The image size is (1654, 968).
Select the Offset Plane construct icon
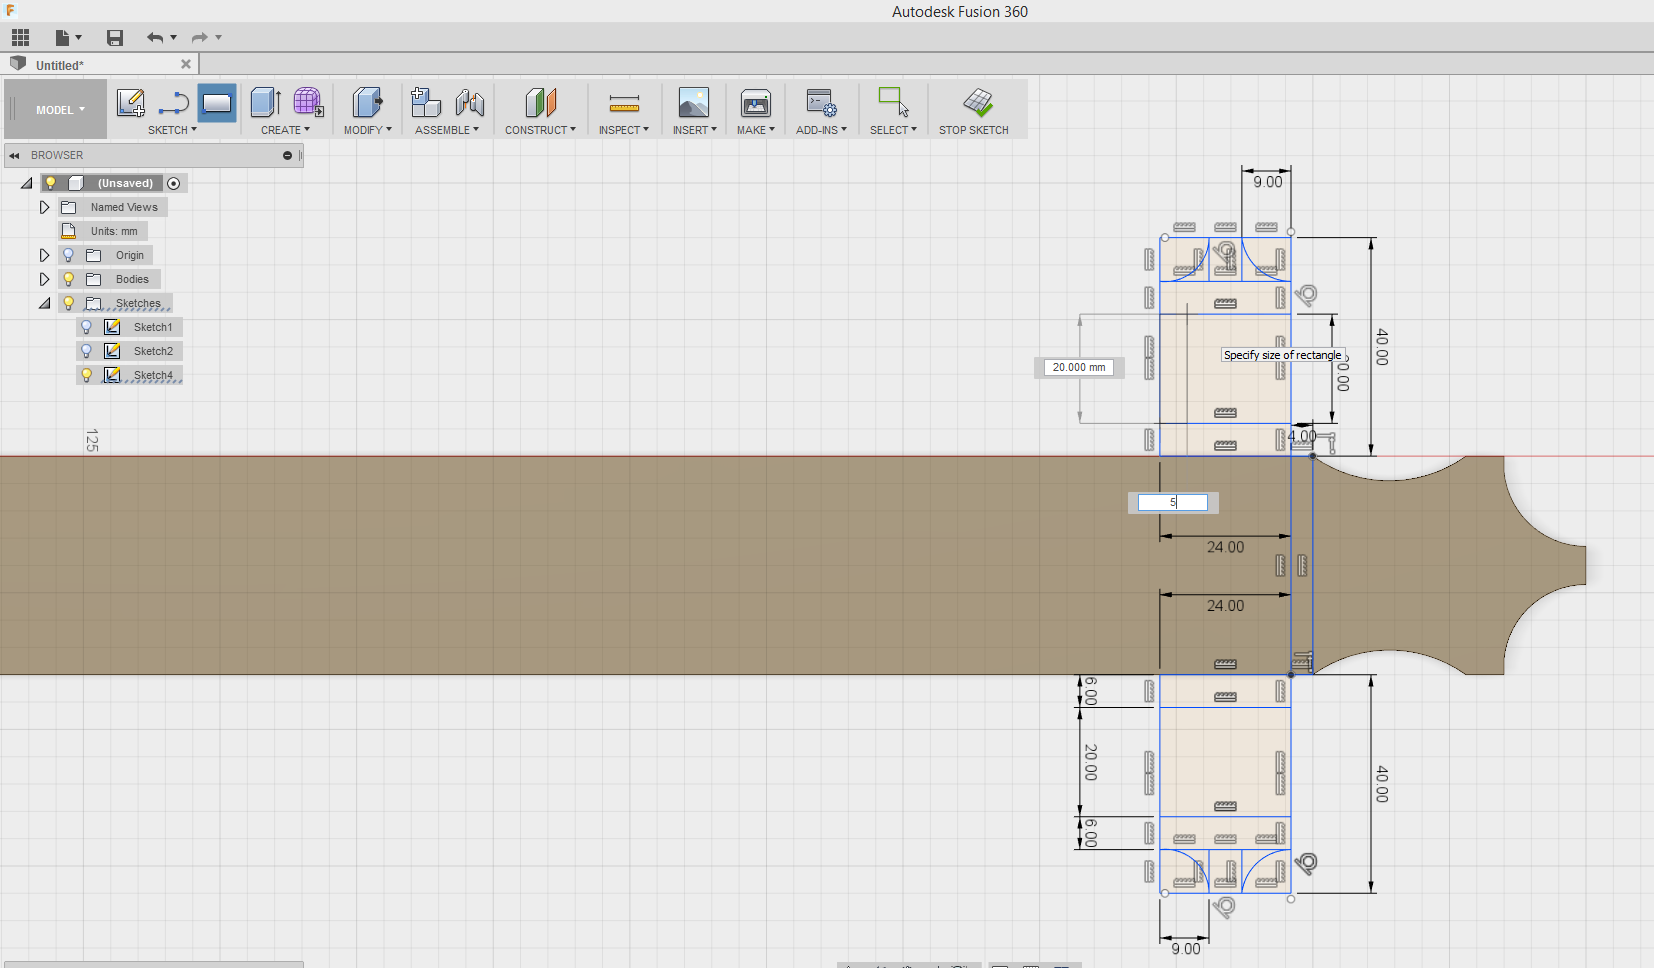(540, 102)
